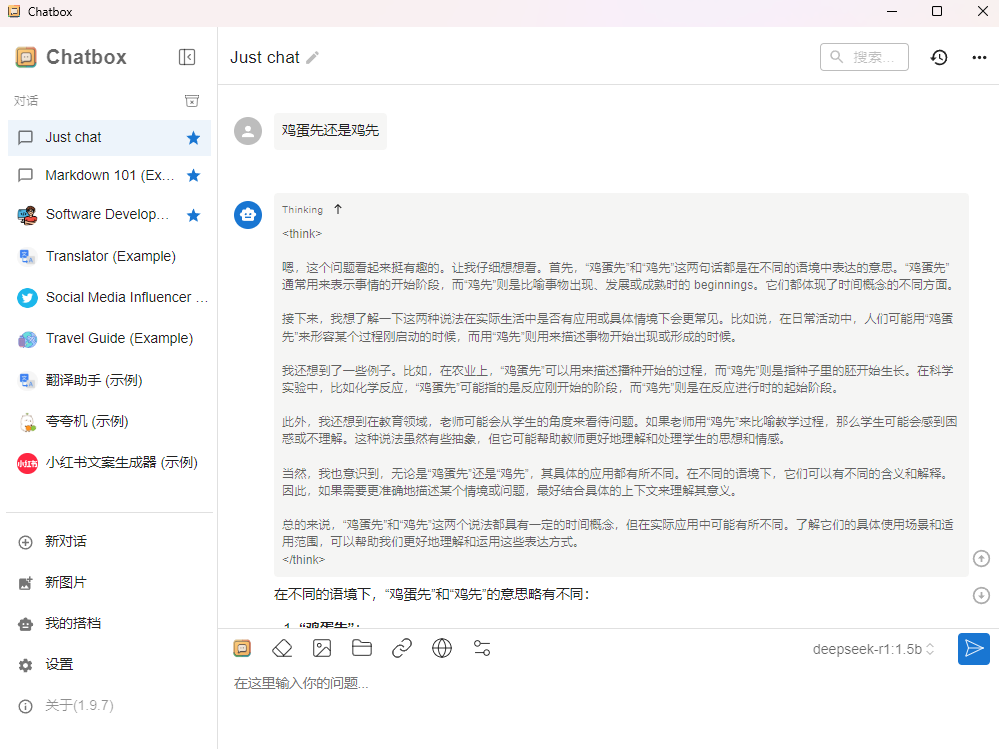
Task: Toggle the star on Markdown 101 conversation
Action: tap(193, 176)
